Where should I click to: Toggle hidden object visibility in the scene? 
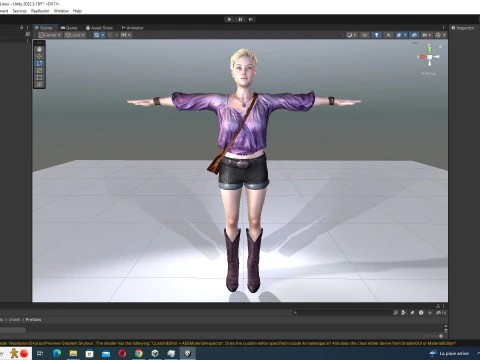[414, 35]
